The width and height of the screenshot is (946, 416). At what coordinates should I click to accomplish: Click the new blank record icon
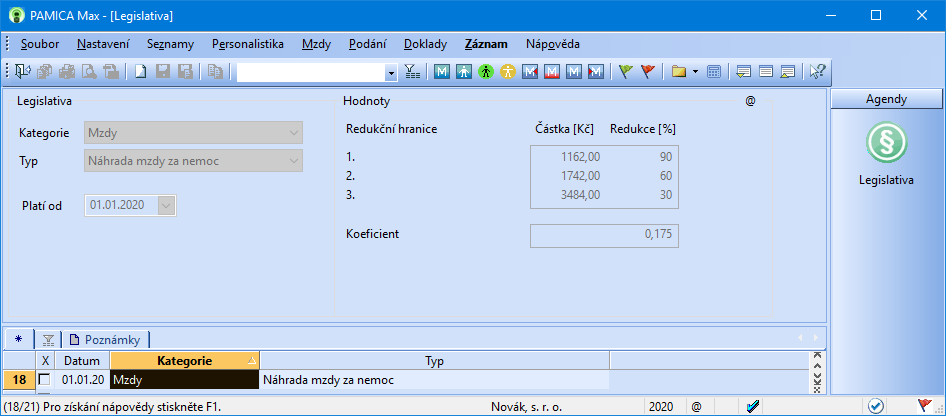(x=140, y=72)
